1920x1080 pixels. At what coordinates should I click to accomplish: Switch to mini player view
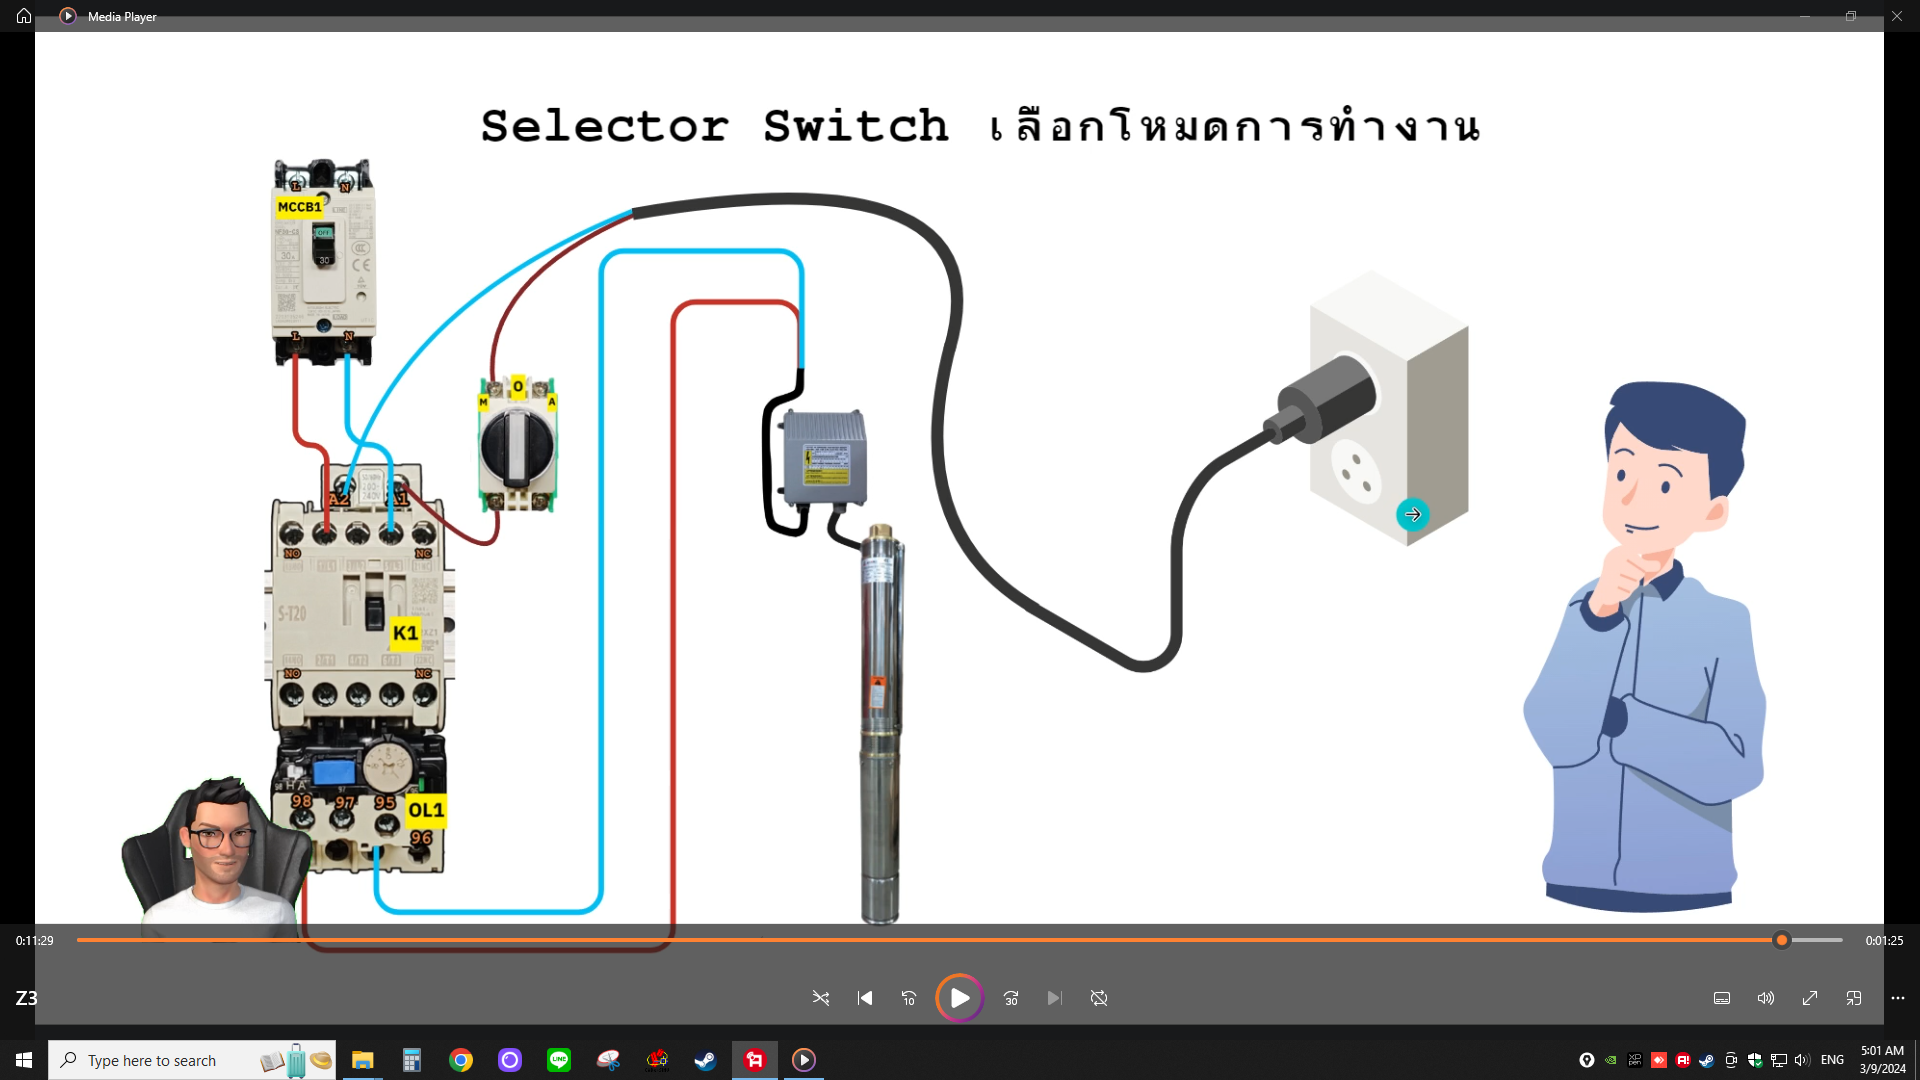click(x=1854, y=998)
